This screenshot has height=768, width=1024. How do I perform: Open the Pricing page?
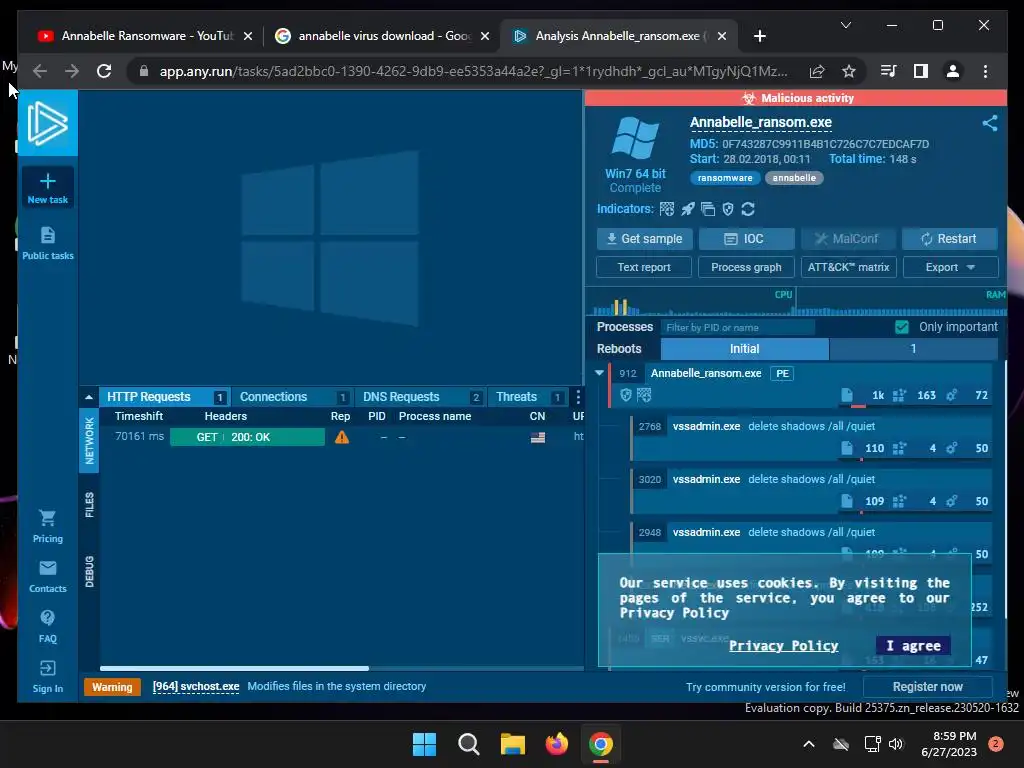(x=48, y=526)
